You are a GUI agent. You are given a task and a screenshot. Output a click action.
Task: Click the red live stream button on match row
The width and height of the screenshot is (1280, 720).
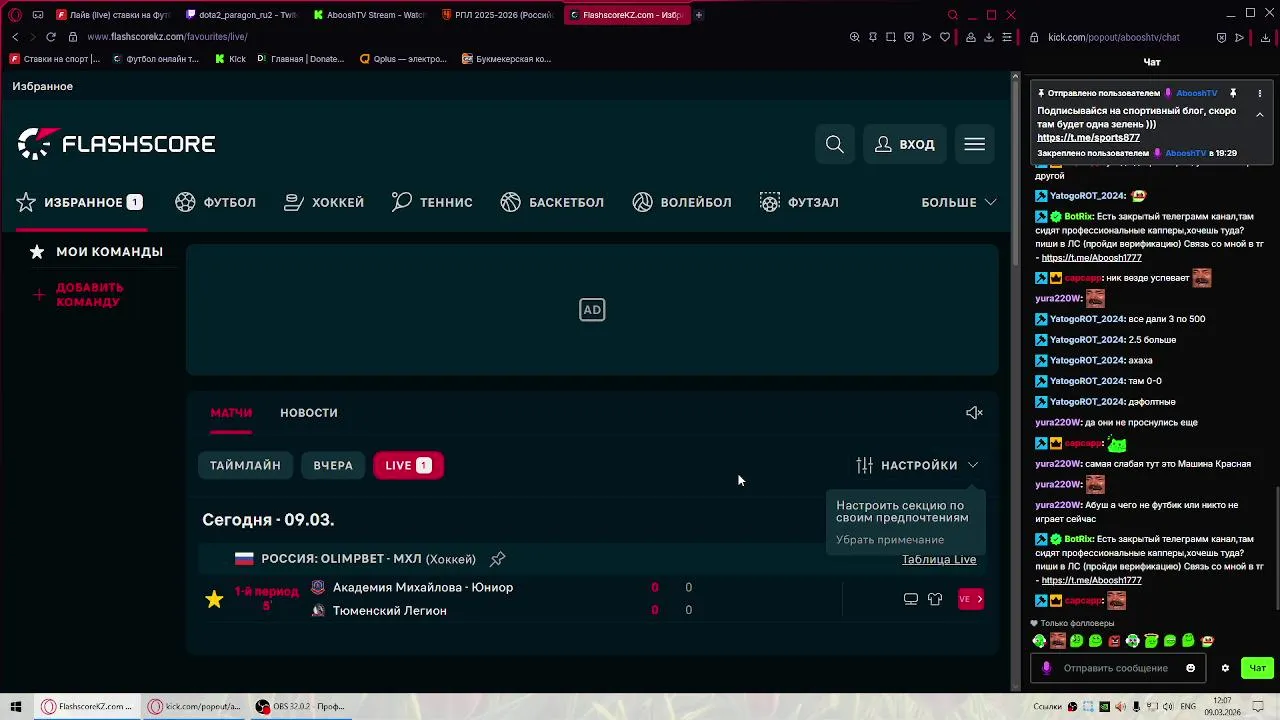point(971,599)
